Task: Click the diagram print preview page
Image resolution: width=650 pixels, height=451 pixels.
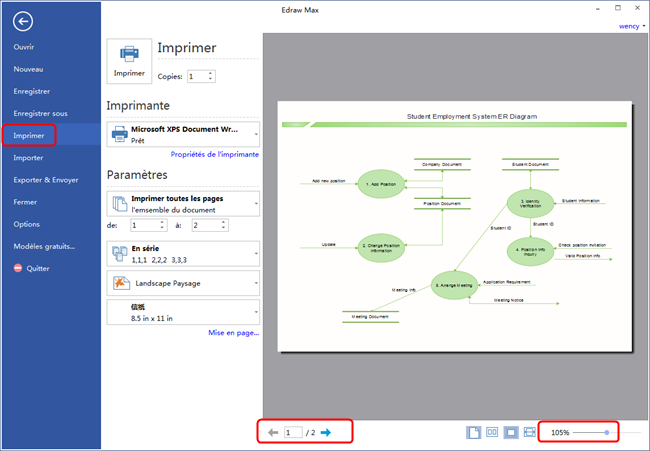Action: (455, 227)
